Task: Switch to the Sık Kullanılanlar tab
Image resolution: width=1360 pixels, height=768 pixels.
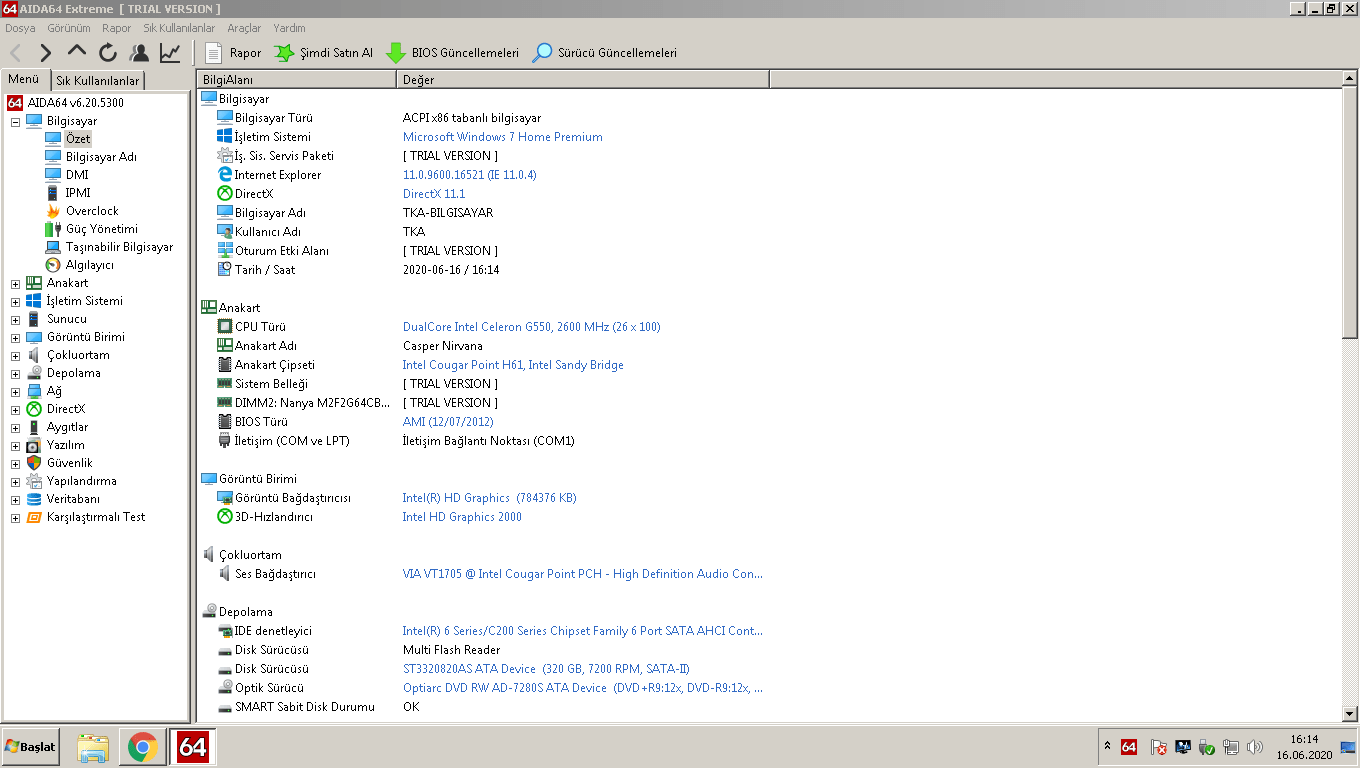Action: (97, 81)
